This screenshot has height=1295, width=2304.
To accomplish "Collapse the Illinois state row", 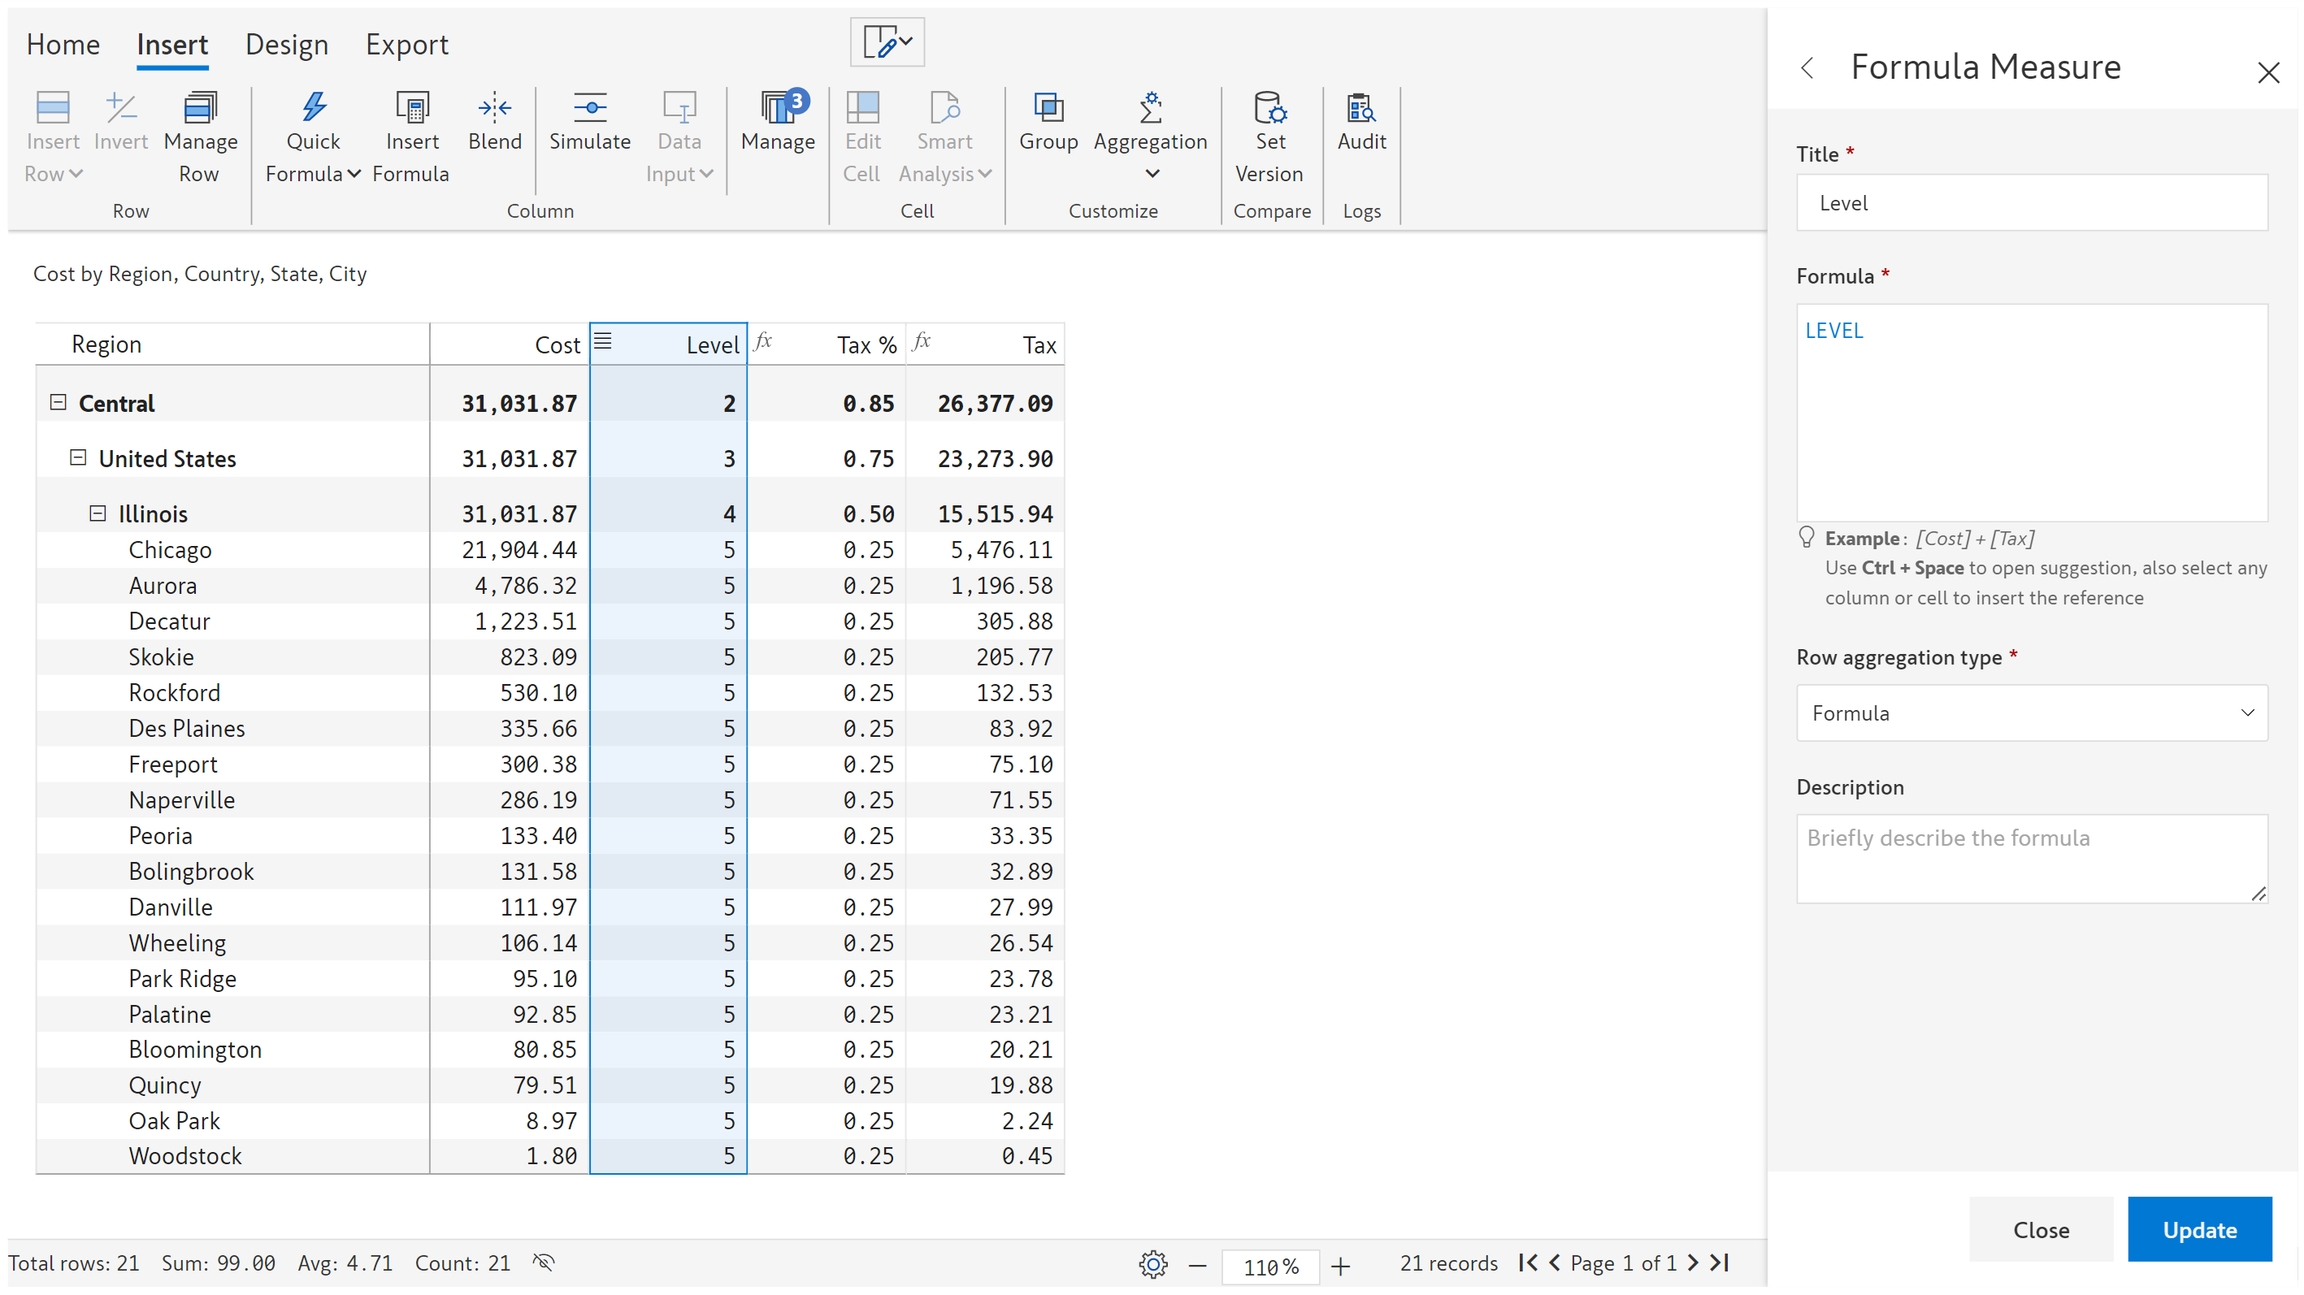I will pos(98,513).
